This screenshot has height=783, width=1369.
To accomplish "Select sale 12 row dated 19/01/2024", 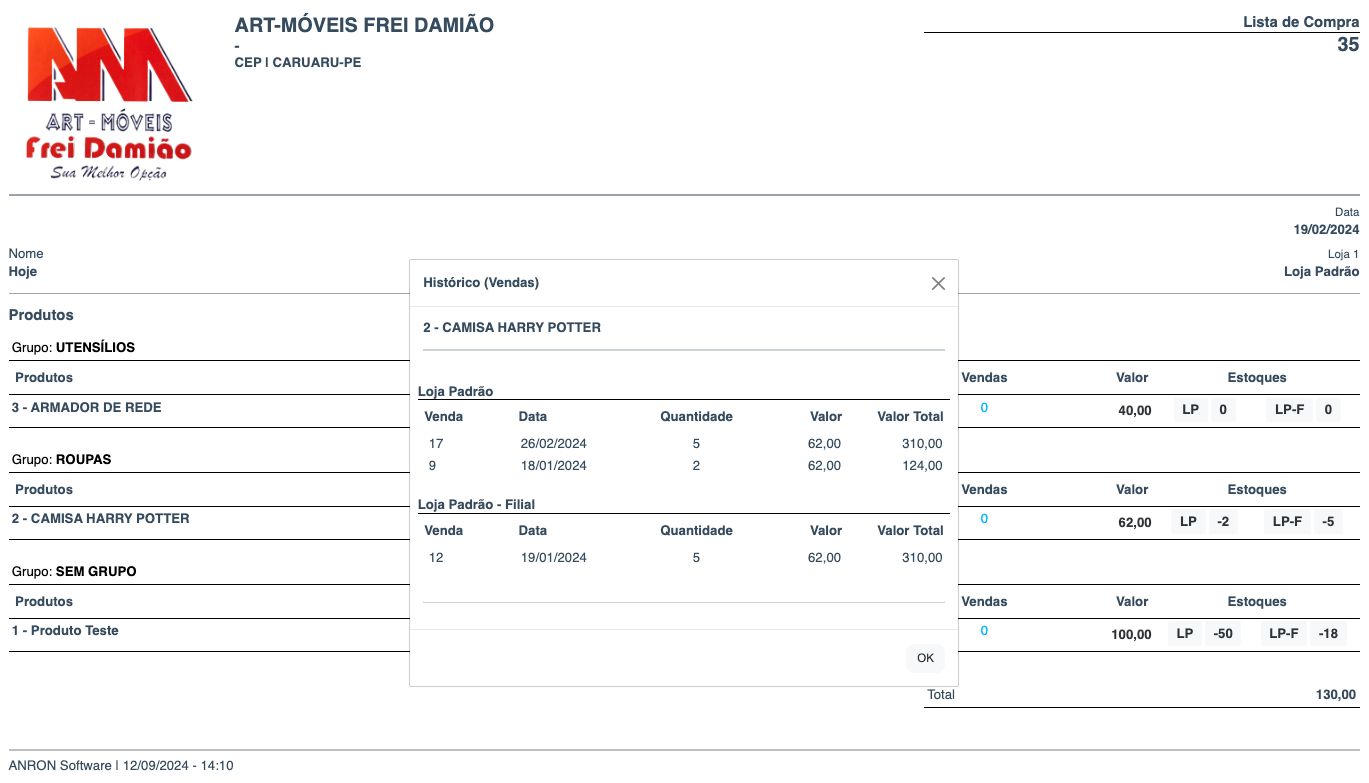I will click(x=682, y=558).
